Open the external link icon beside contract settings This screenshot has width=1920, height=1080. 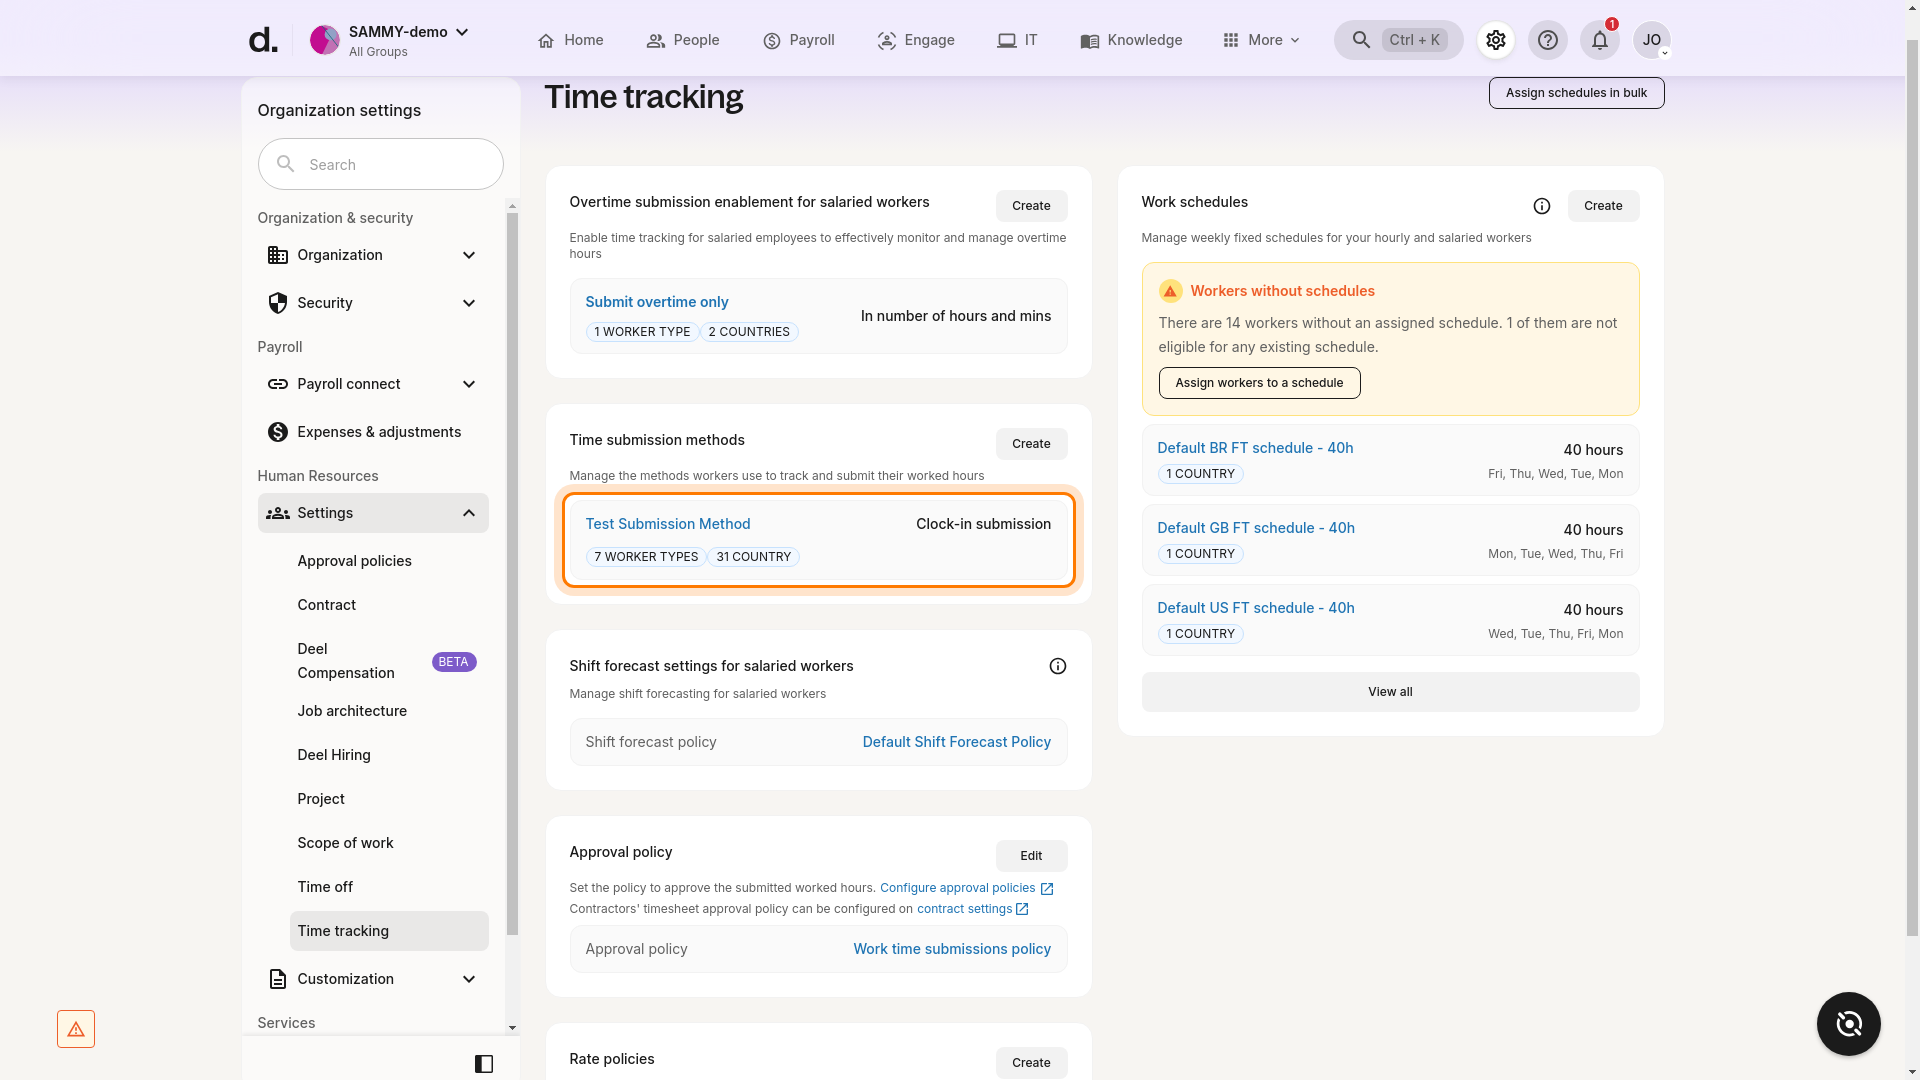(x=1021, y=909)
